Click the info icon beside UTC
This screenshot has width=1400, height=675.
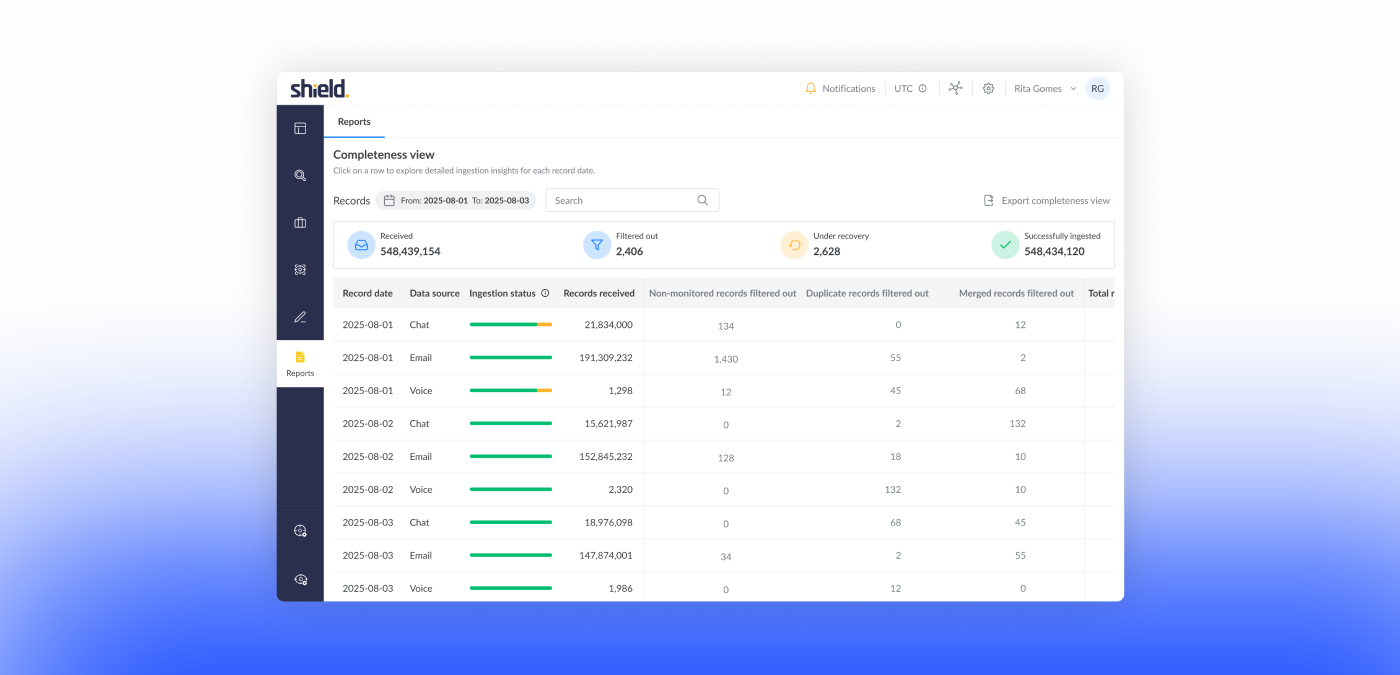coord(922,89)
